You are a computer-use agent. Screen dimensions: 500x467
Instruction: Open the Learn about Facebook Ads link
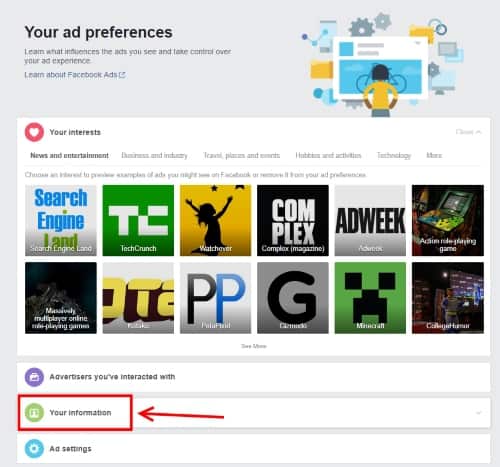click(x=71, y=75)
